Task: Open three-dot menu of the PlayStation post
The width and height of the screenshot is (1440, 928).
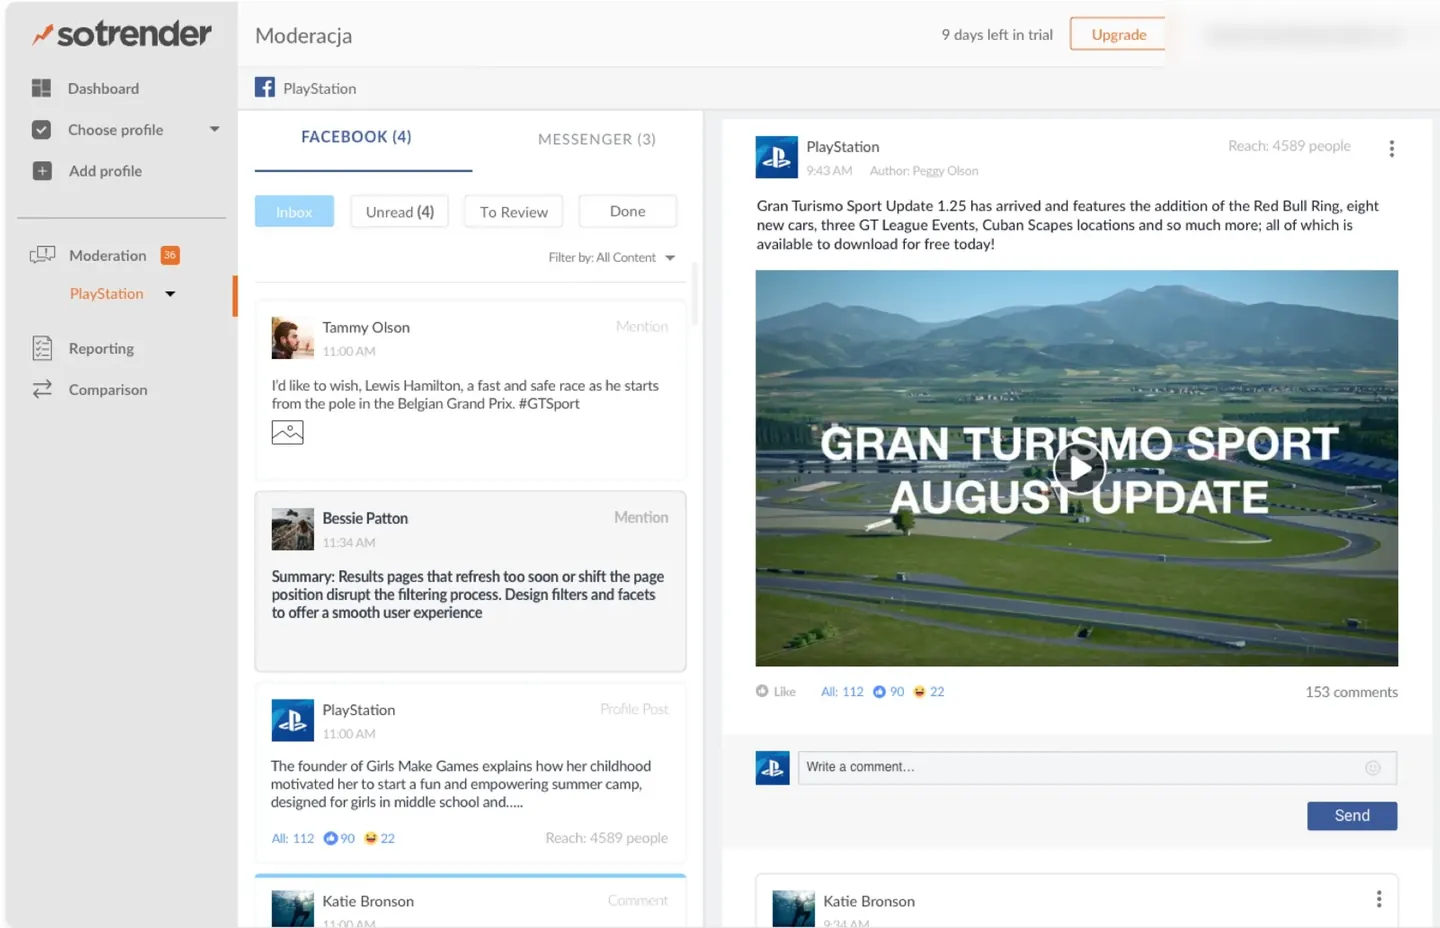Action: tap(1391, 149)
